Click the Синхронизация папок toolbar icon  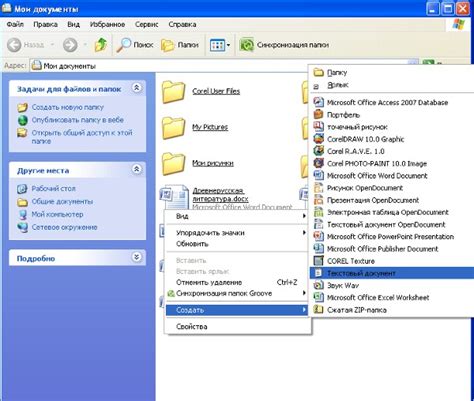click(x=284, y=45)
